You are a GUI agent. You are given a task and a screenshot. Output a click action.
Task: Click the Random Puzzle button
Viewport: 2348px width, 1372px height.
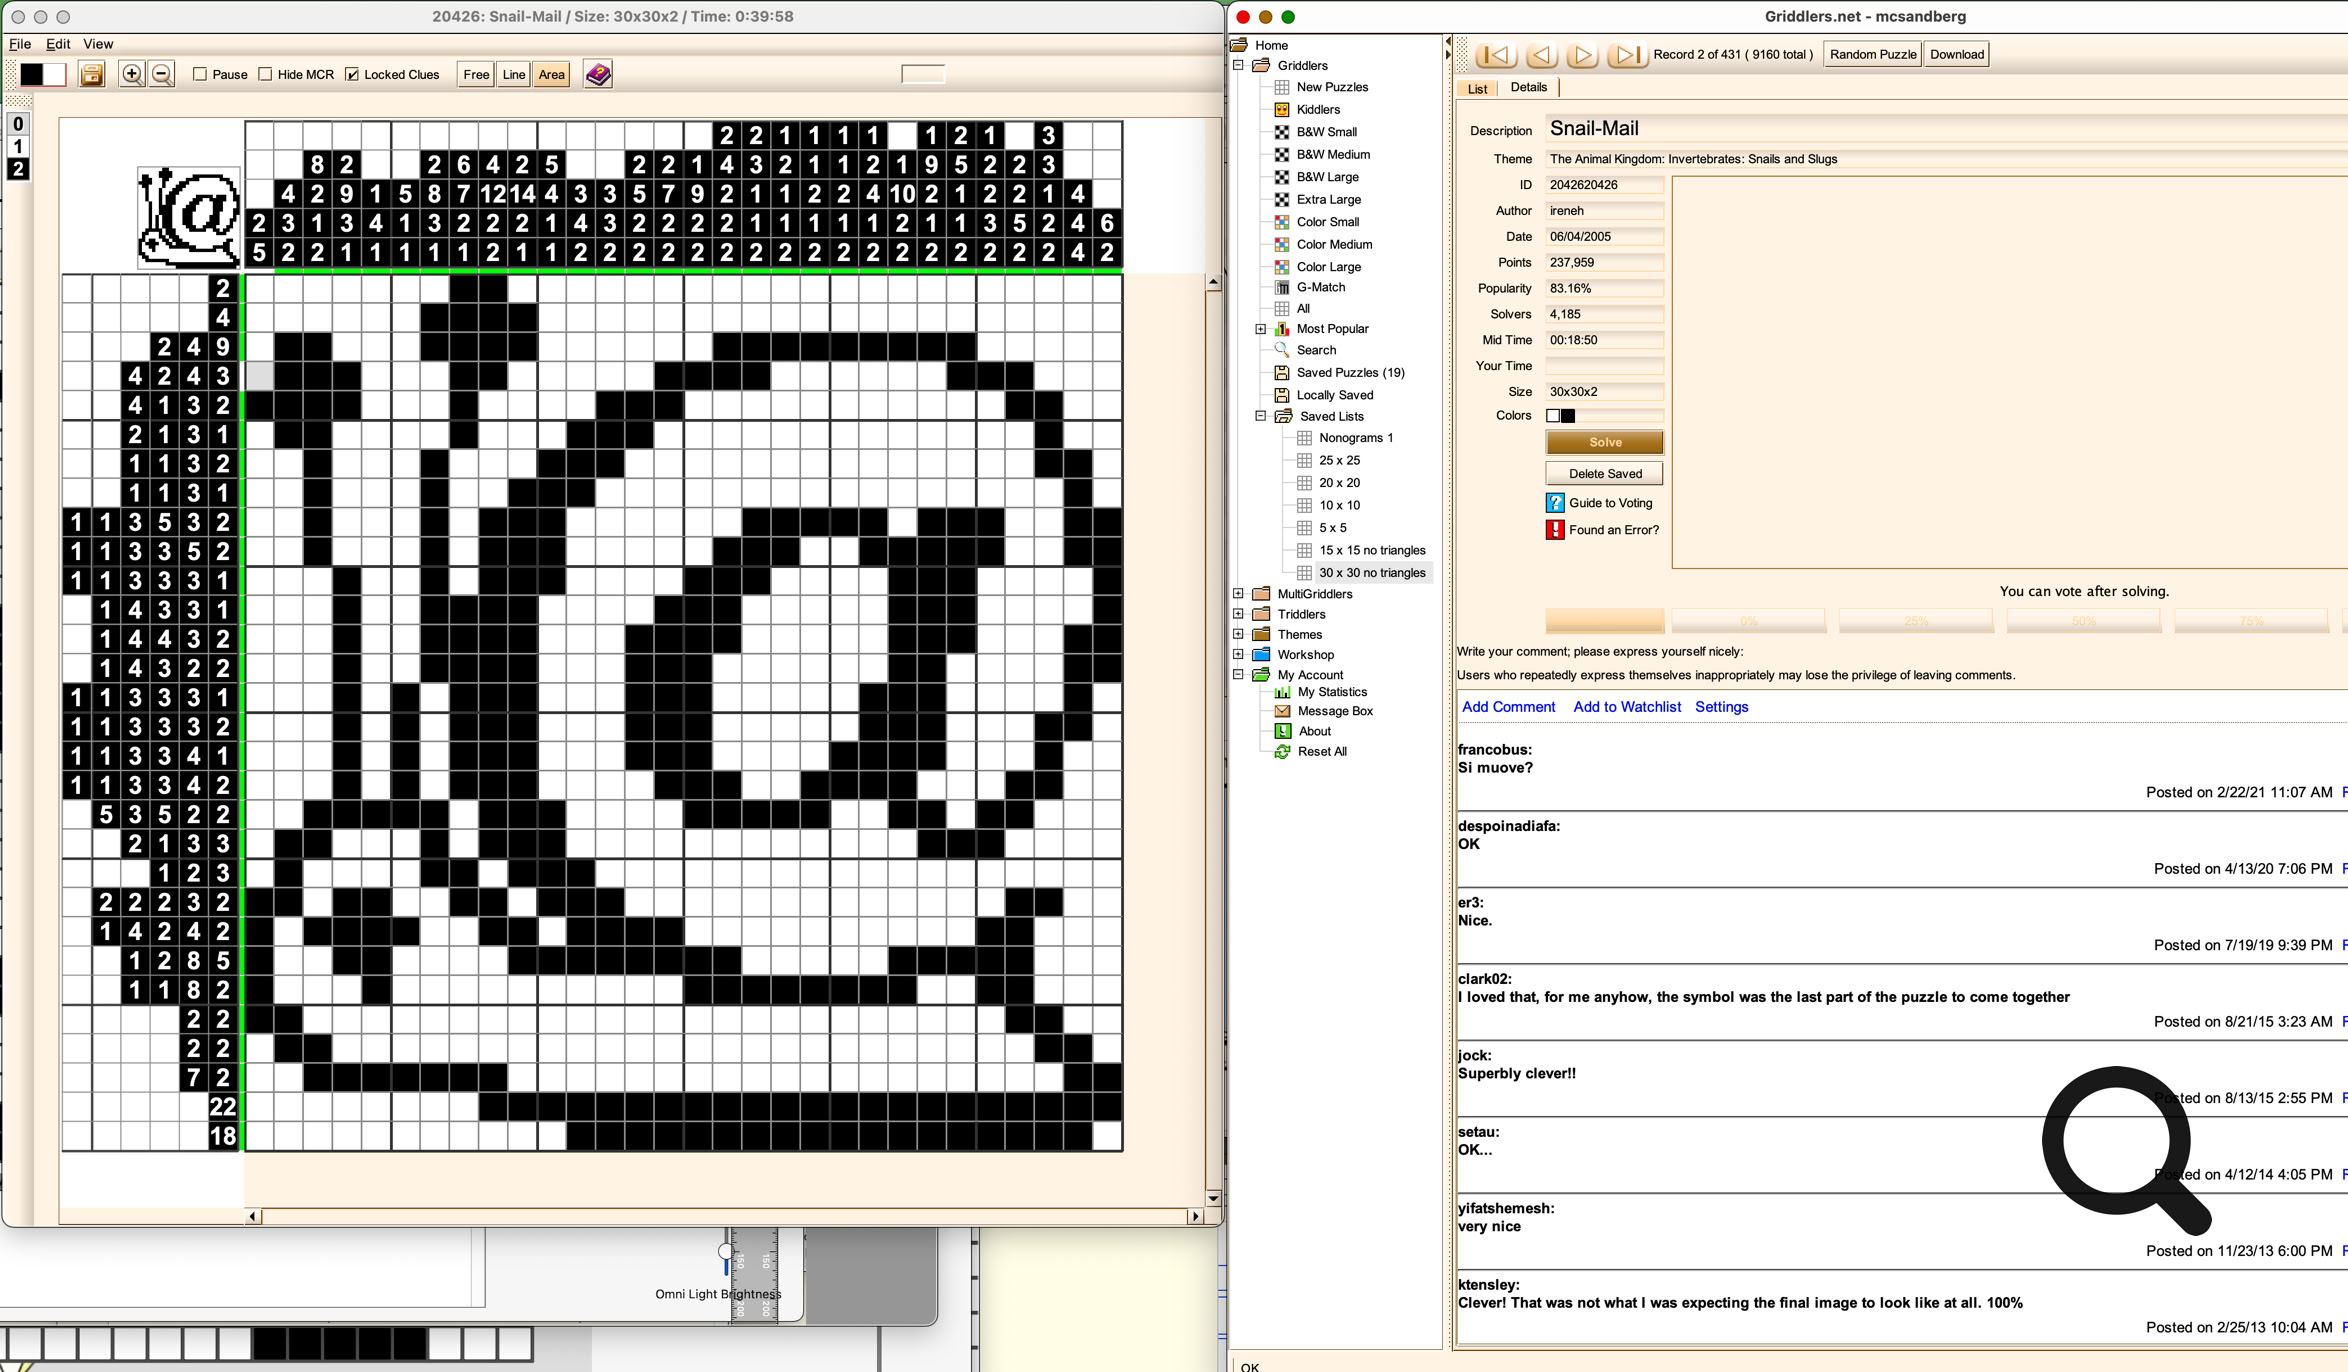pos(1872,54)
